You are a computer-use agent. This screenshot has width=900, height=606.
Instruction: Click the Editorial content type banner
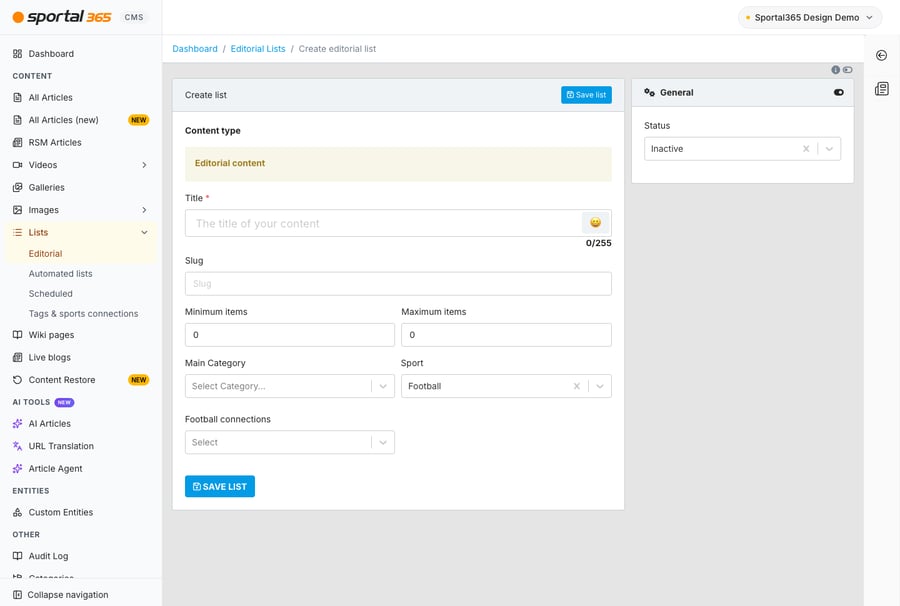[398, 164]
